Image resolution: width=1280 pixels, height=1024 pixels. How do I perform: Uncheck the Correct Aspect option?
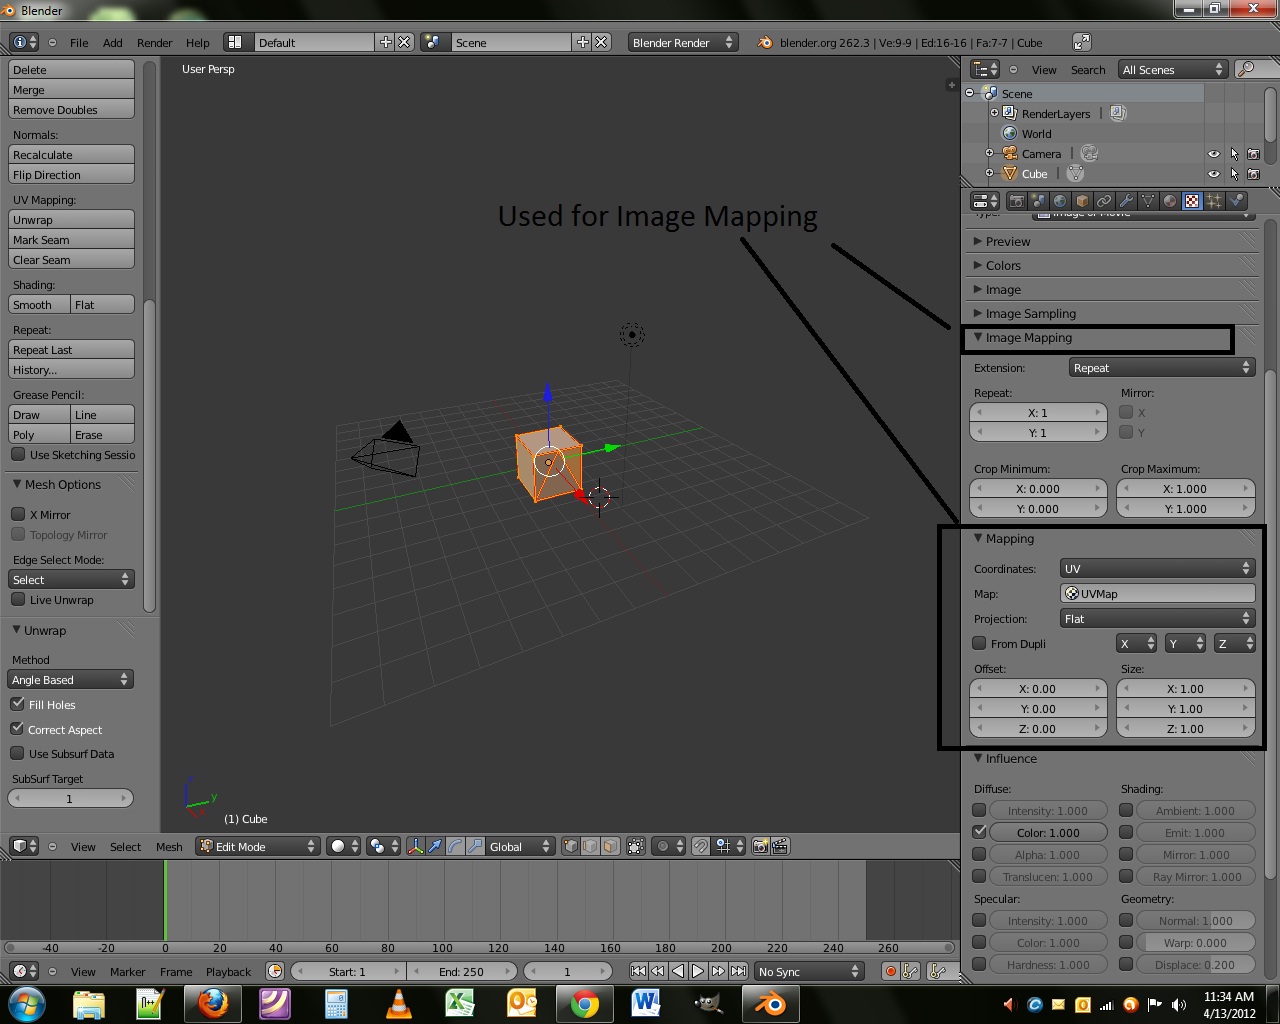coord(18,729)
